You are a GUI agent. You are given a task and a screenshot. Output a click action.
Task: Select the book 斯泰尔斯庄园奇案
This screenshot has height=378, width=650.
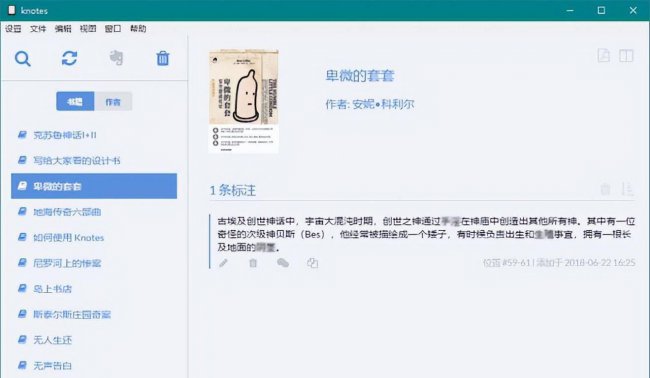[94, 315]
